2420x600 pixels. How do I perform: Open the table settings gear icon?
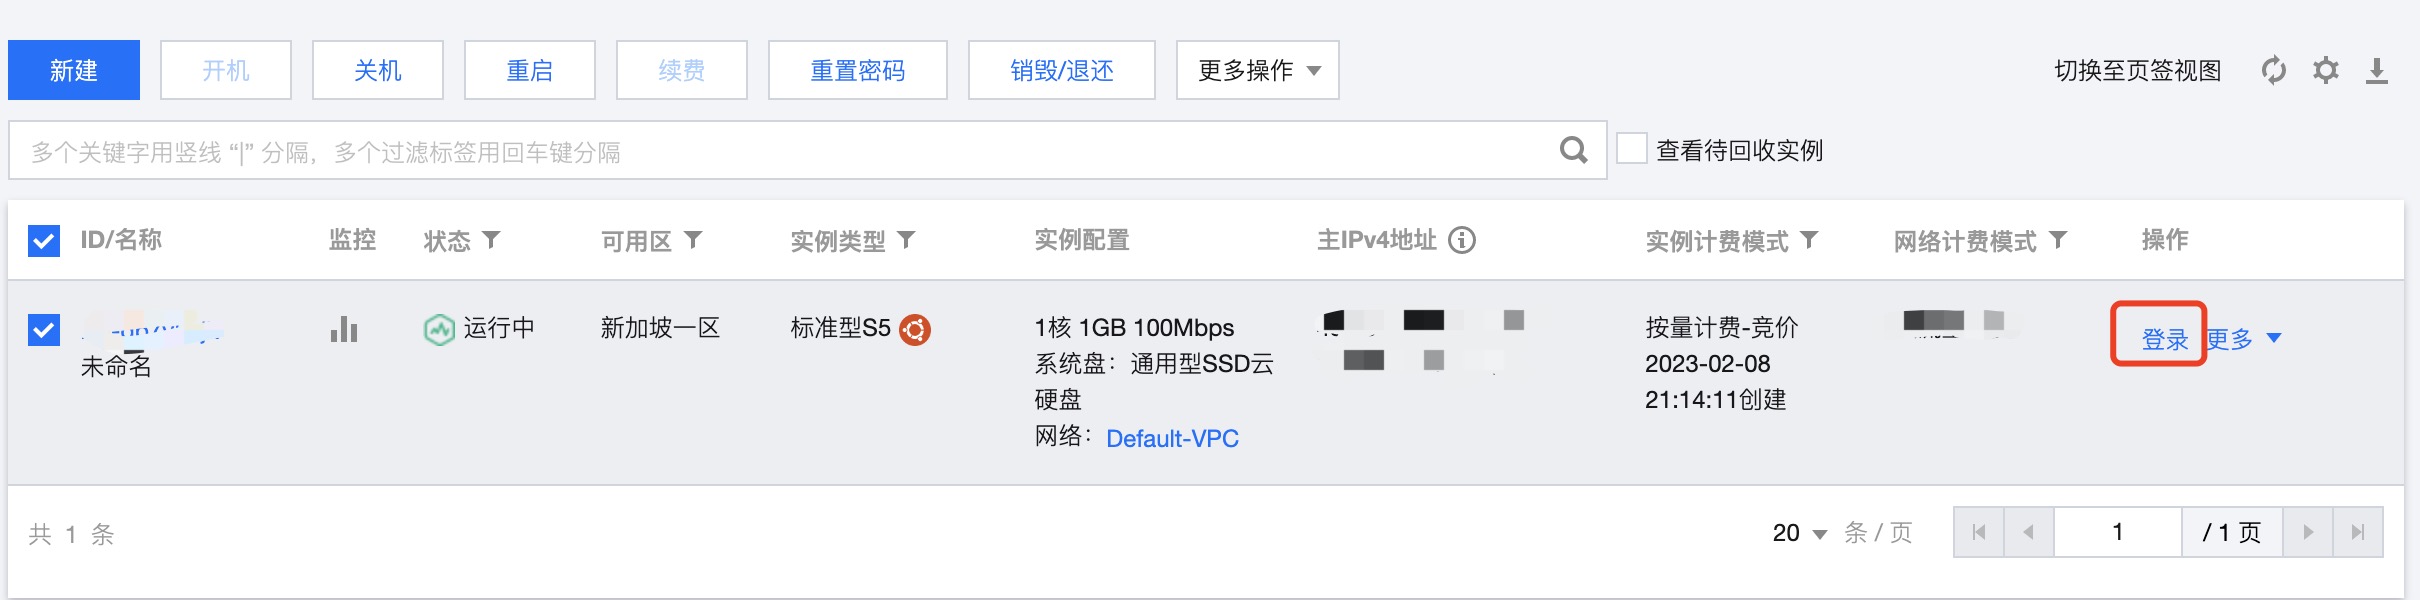[2326, 70]
